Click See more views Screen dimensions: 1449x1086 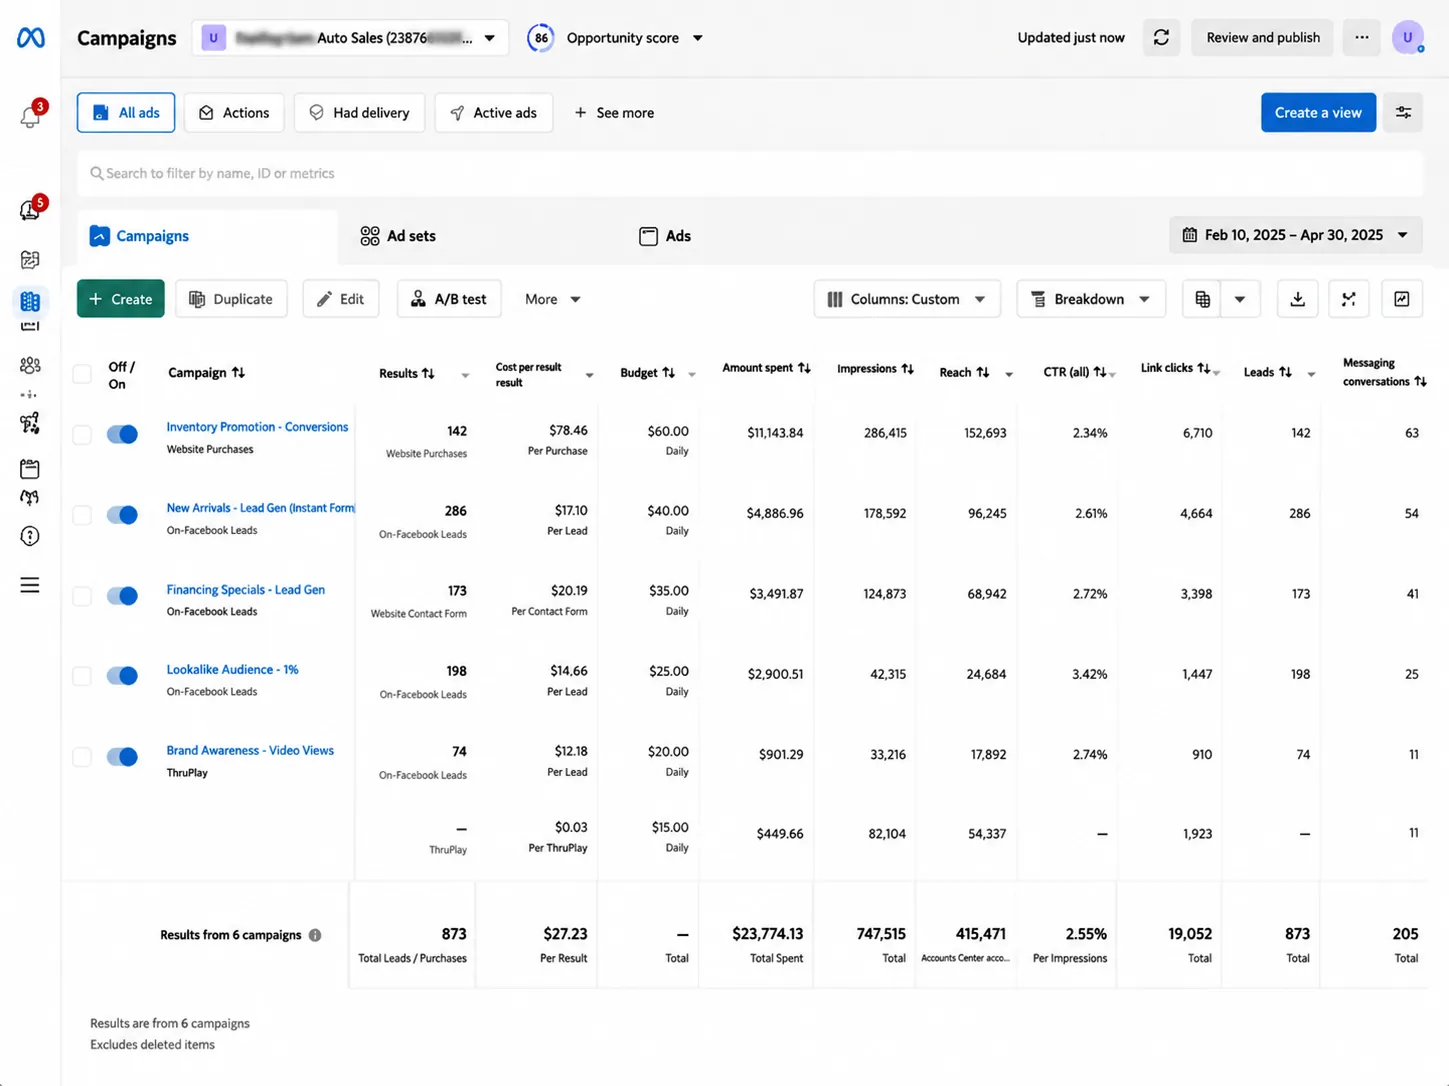tap(614, 113)
